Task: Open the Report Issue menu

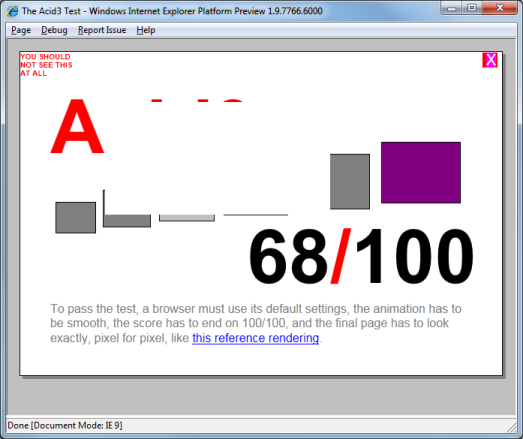Action: 102,30
